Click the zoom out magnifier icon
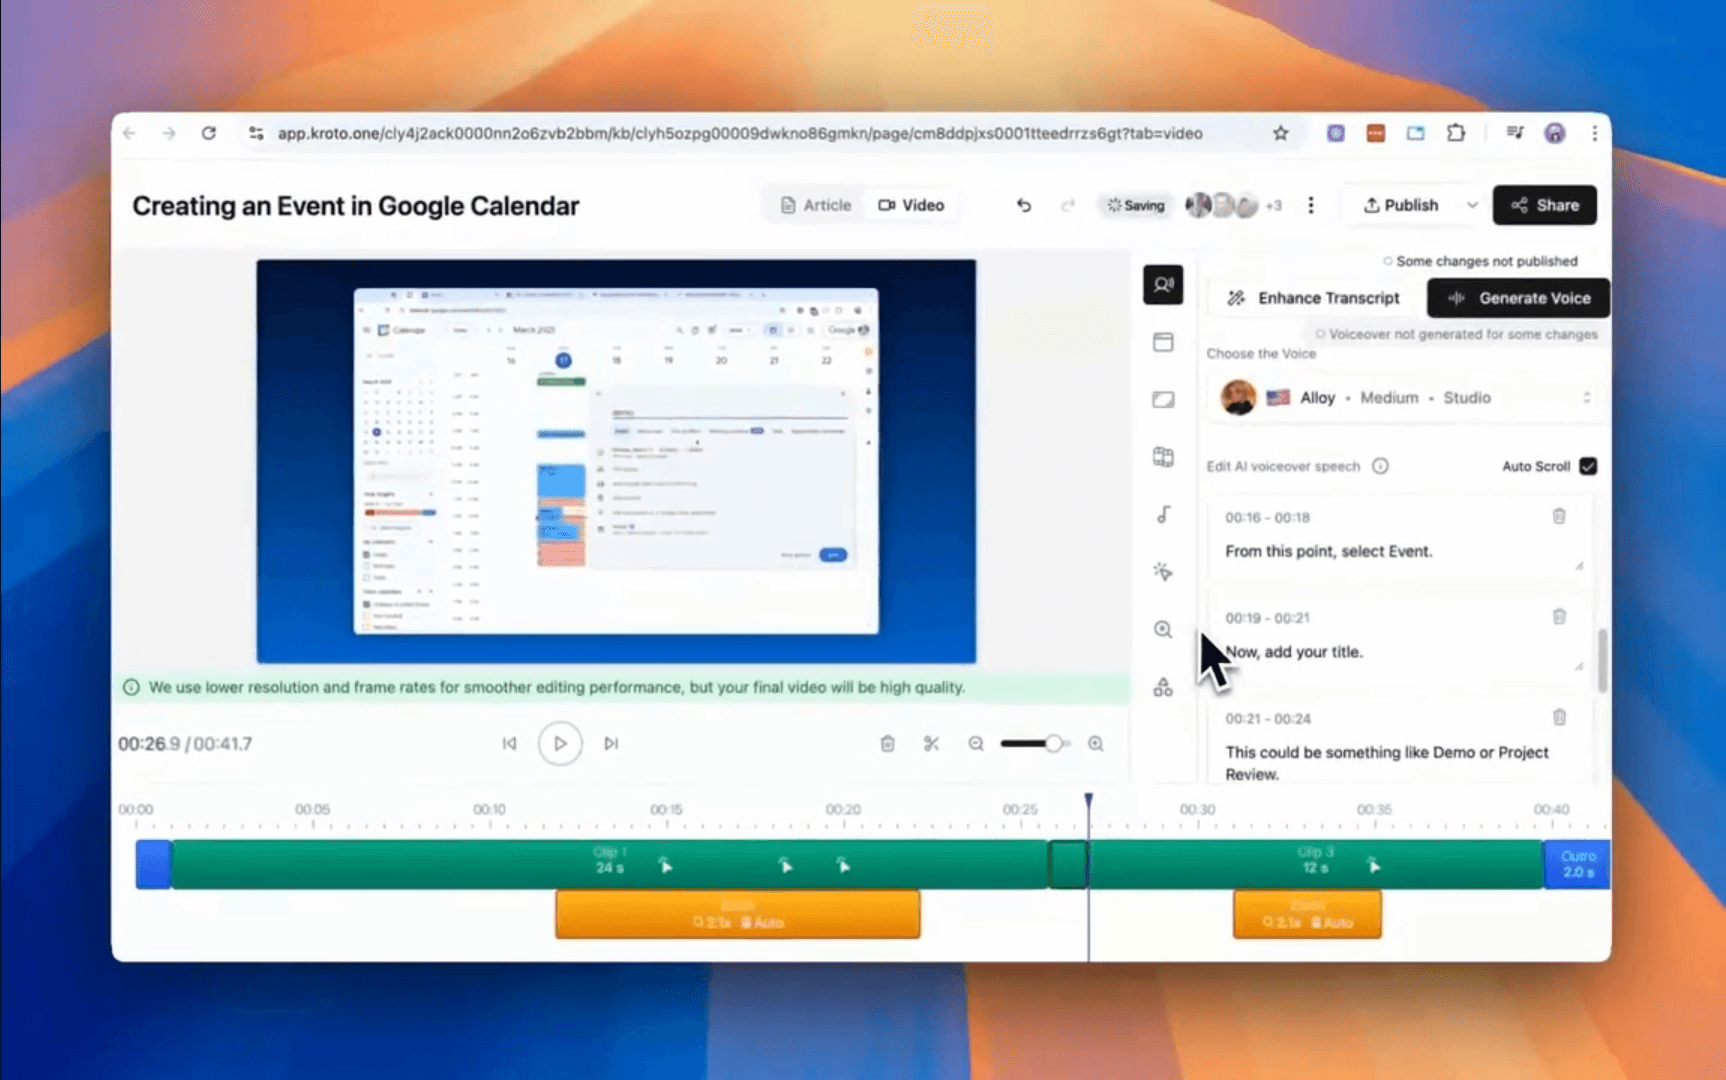1726x1080 pixels. click(976, 743)
